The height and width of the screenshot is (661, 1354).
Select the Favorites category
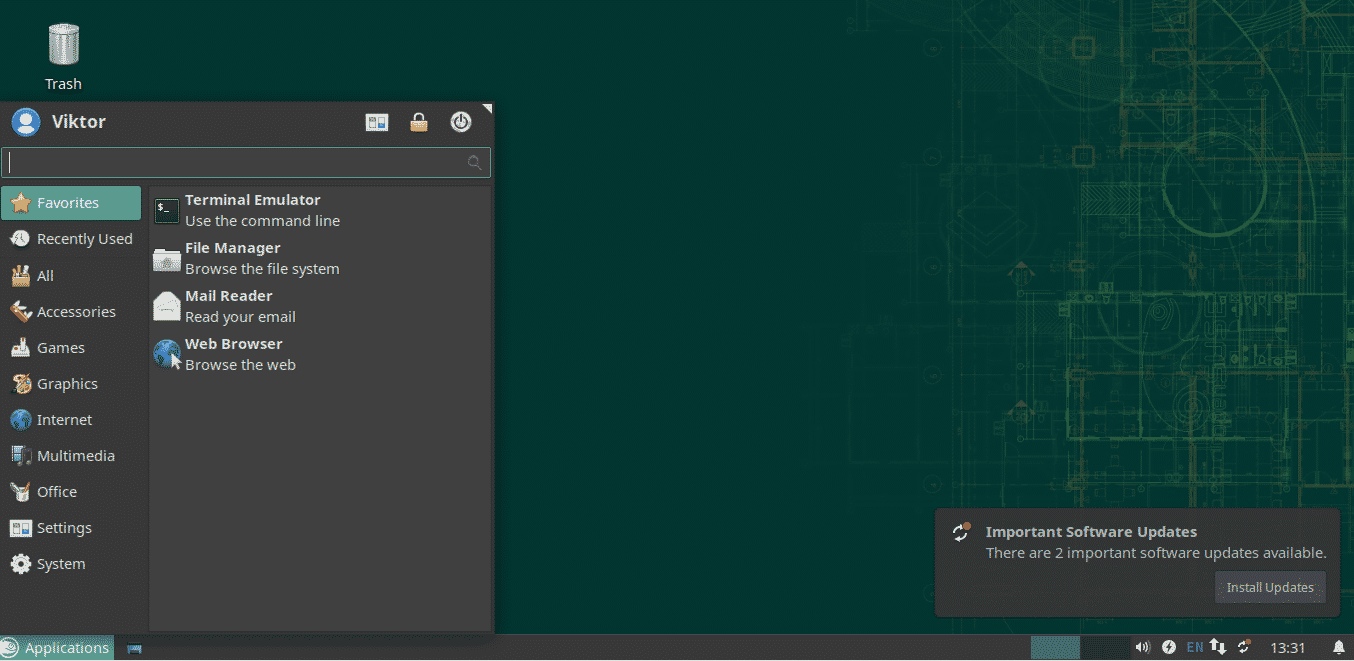click(71, 203)
